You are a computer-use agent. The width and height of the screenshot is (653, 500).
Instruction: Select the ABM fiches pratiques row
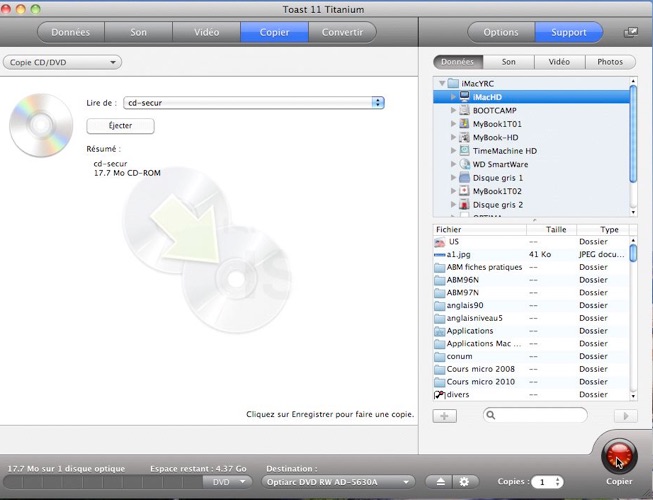(531, 267)
